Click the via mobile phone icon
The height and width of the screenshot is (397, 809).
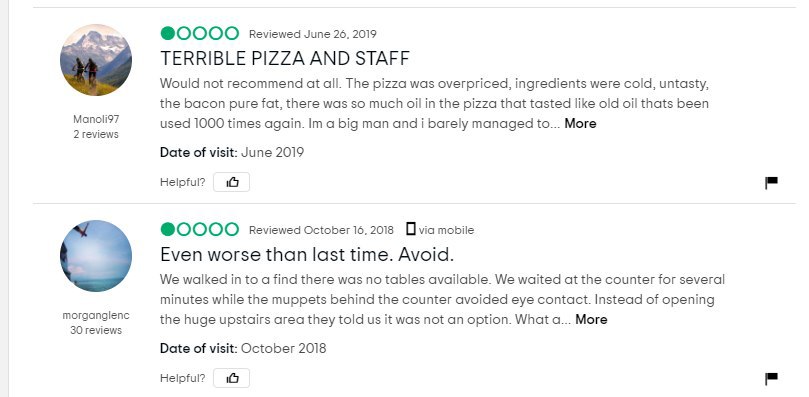pos(411,229)
